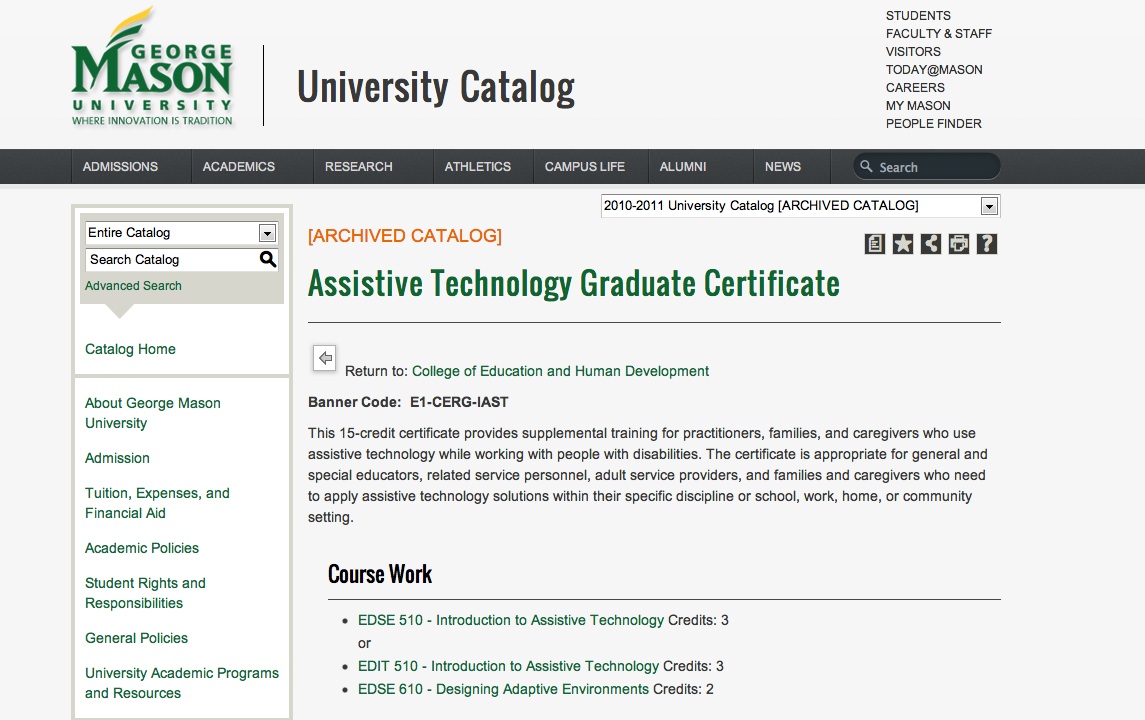
Task: Click the degree planner document icon
Action: [875, 244]
